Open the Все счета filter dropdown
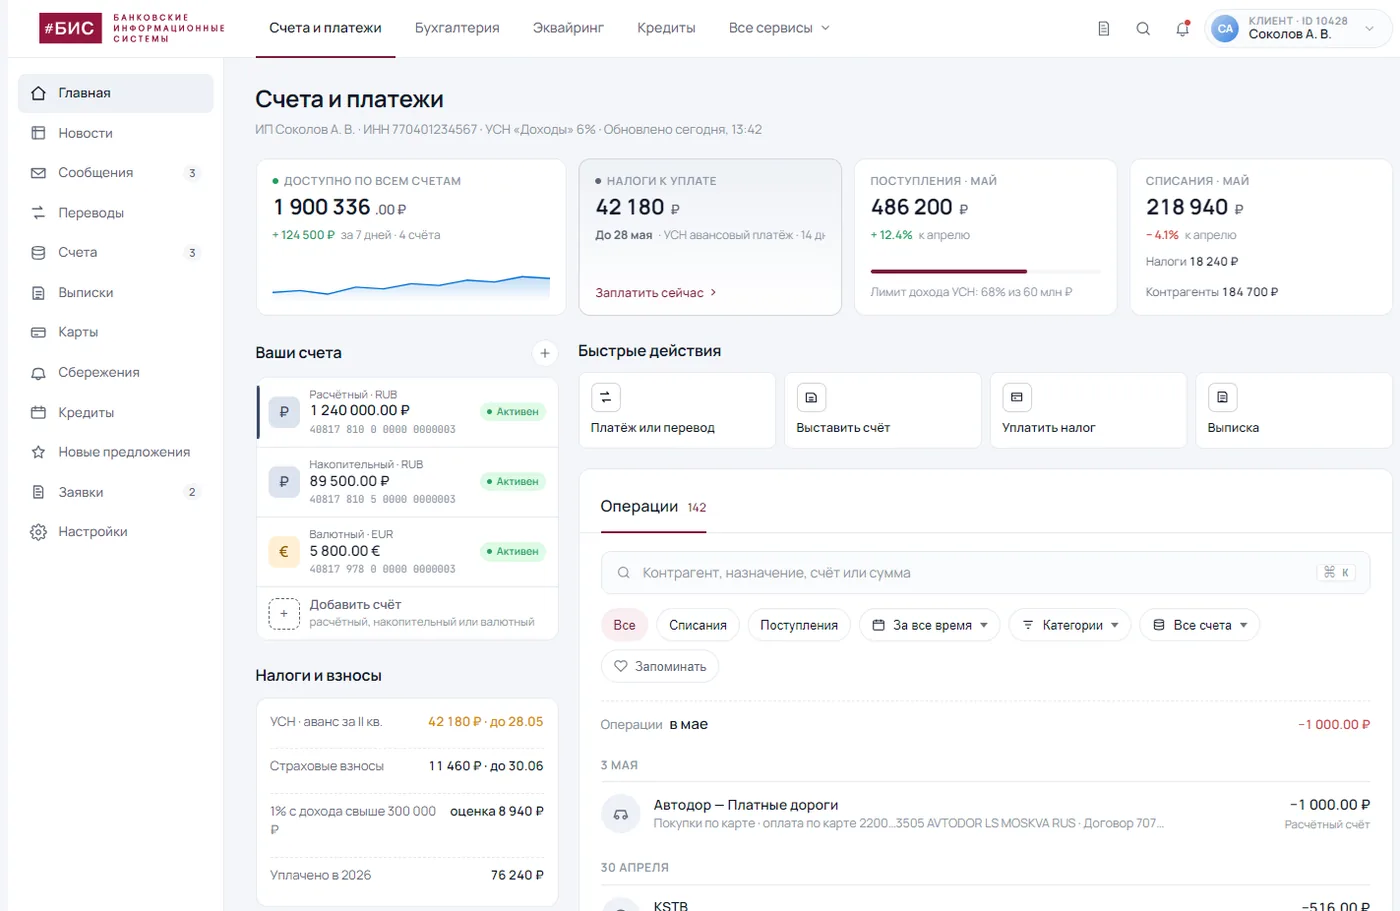 pos(1200,625)
